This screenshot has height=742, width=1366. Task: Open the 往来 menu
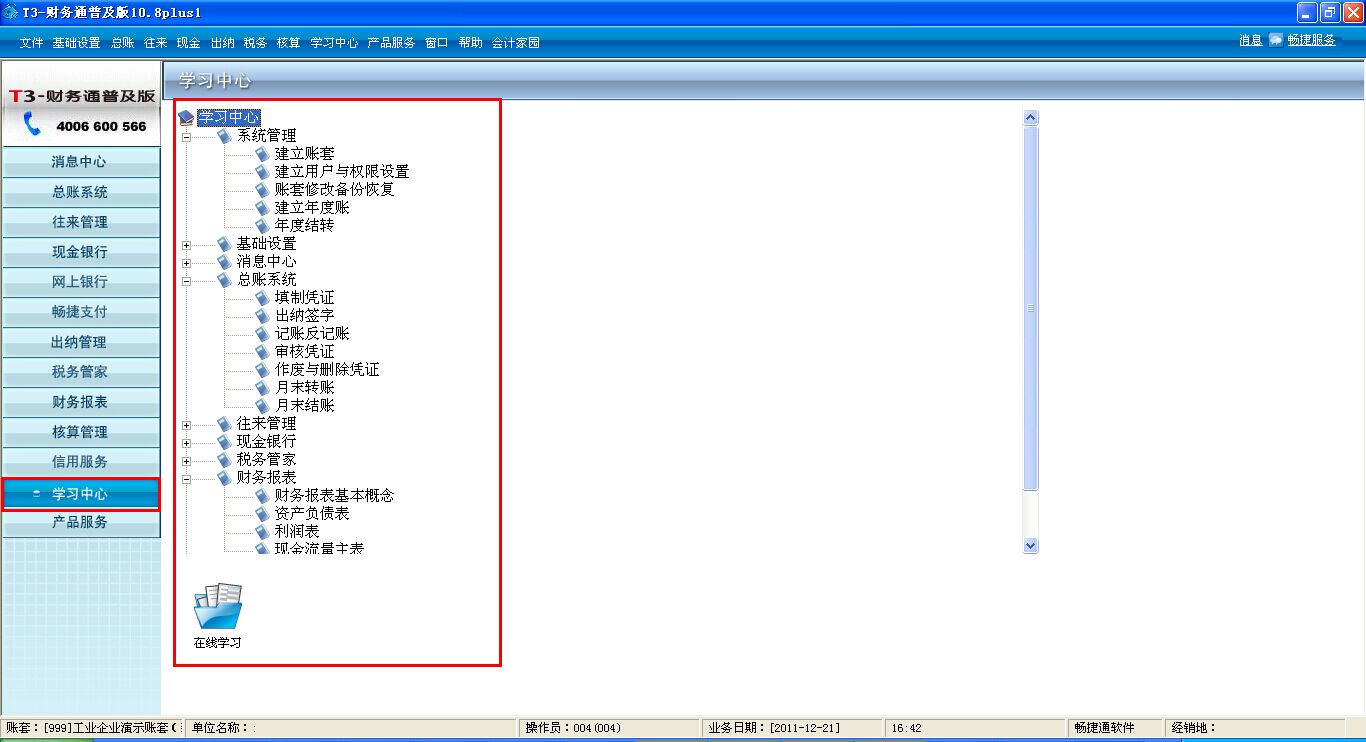(x=155, y=43)
